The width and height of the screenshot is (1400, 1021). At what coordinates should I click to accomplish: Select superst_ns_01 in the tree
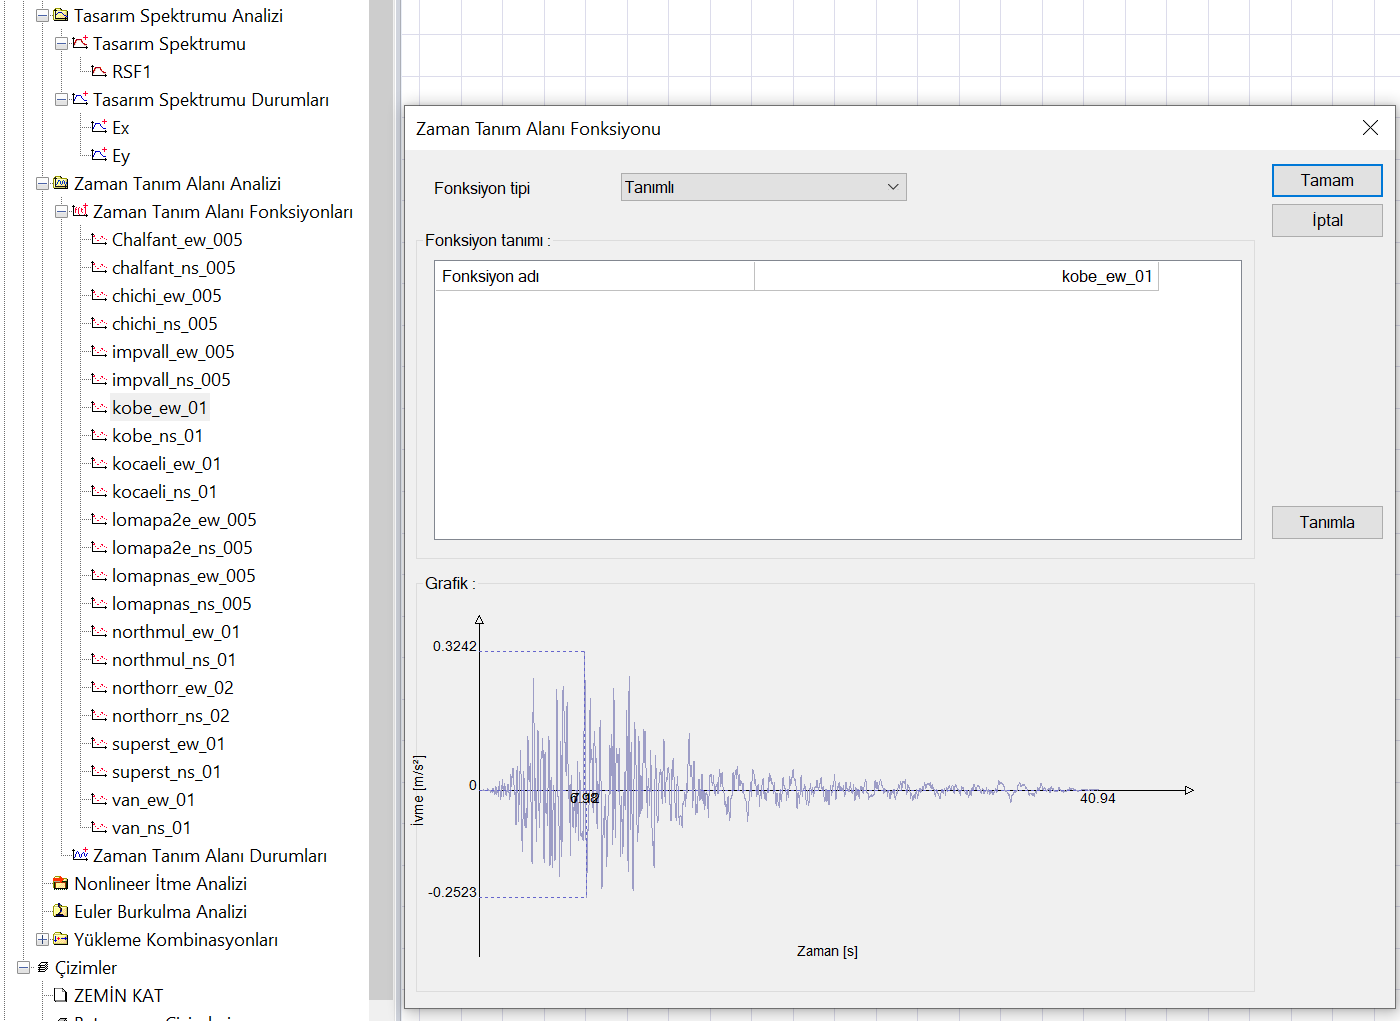click(x=166, y=772)
